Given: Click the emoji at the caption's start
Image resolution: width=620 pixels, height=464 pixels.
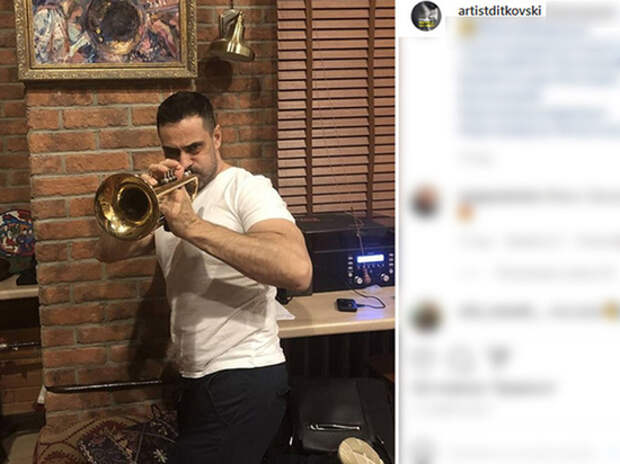Looking at the screenshot, I should tap(467, 28).
